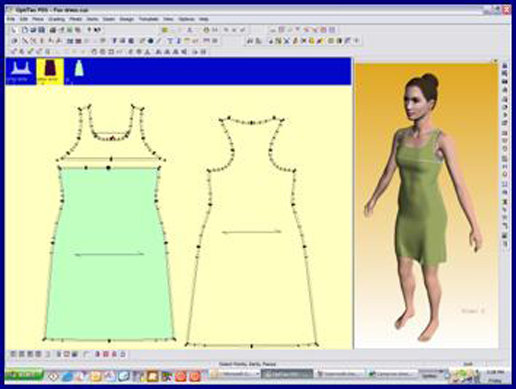Viewport: 516px width, 389px height.
Task: Click the green-filled skirt pattern piece
Action: tap(110, 253)
